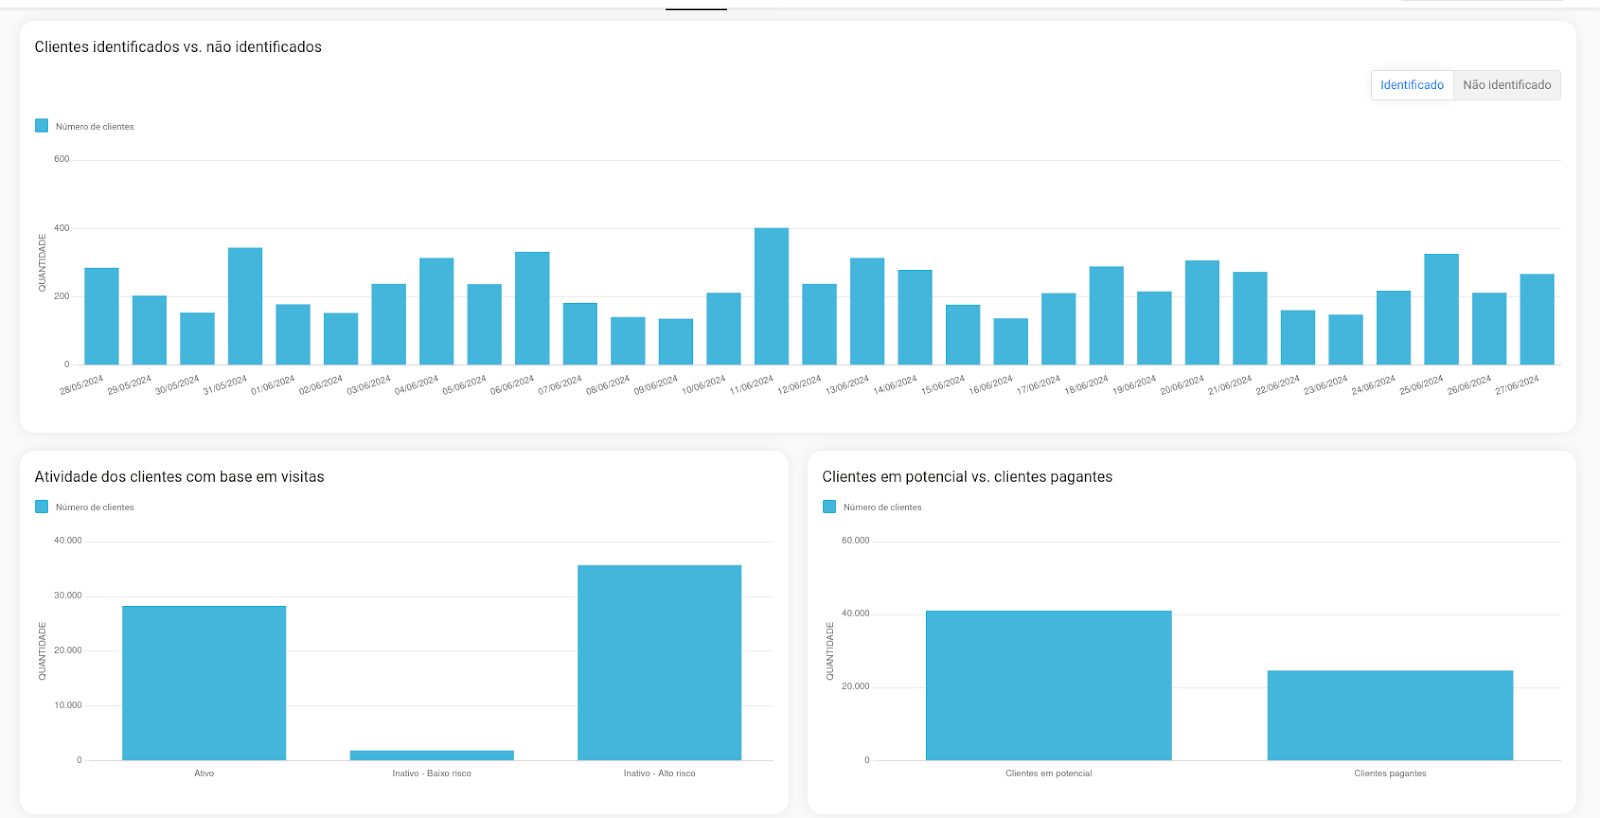
Task: Select the bar for 16/06/2024
Action: [1010, 341]
